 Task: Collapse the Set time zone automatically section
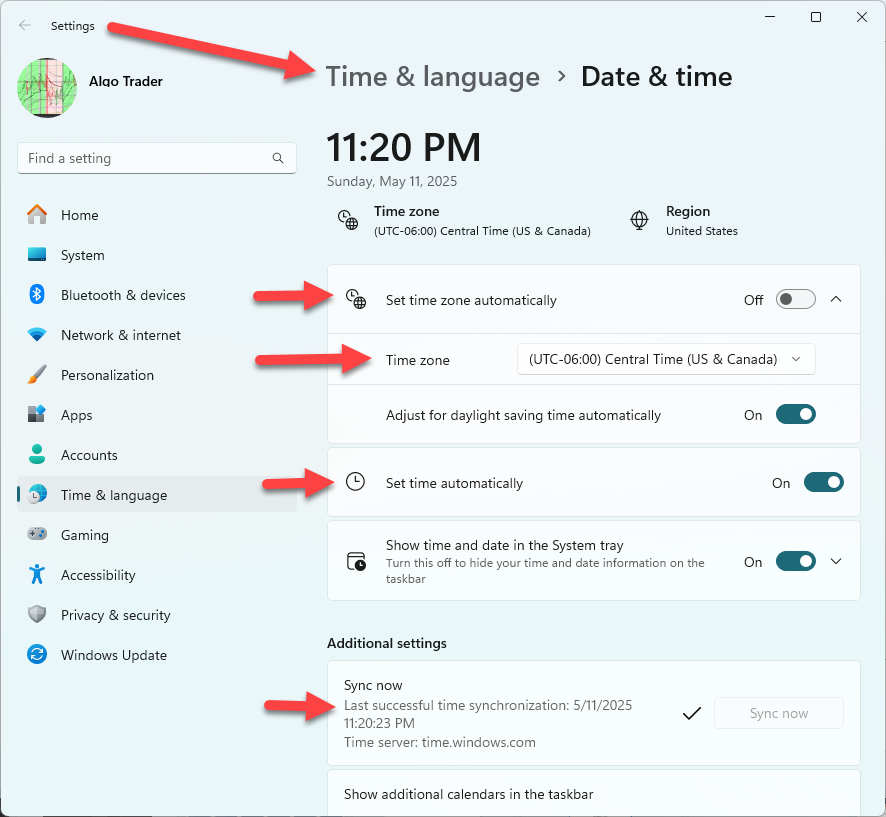(836, 299)
